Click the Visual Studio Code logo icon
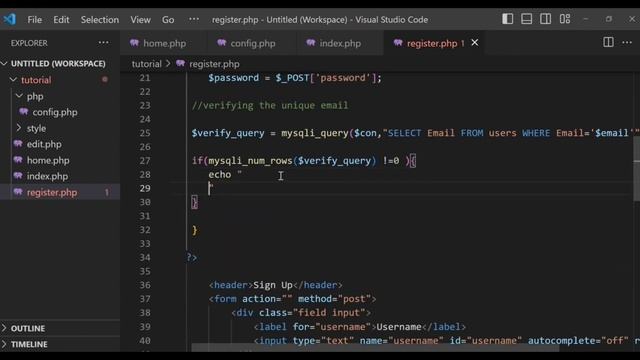 coord(9,19)
